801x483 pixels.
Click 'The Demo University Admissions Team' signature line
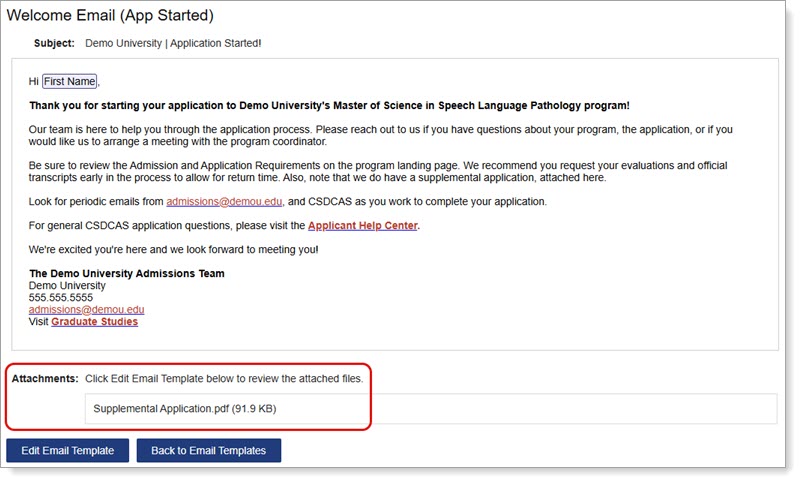coord(126,274)
